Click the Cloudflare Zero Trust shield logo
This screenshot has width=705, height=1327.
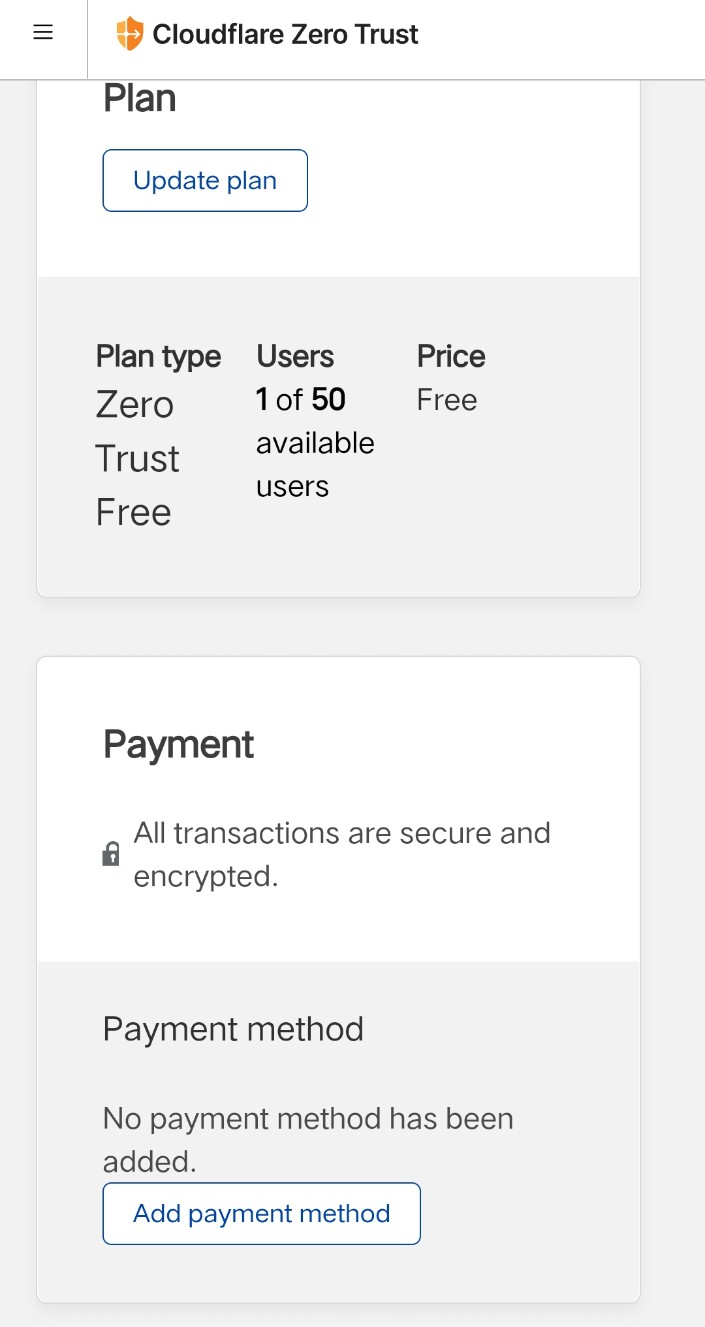click(x=128, y=33)
